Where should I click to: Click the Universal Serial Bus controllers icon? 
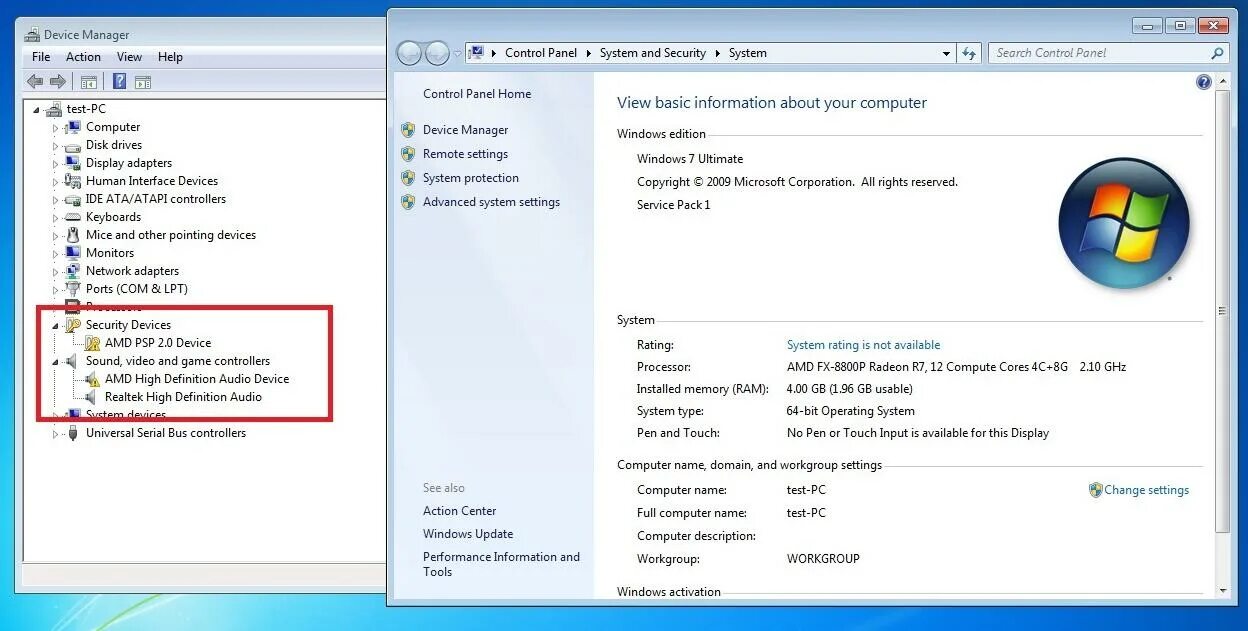pyautogui.click(x=72, y=433)
